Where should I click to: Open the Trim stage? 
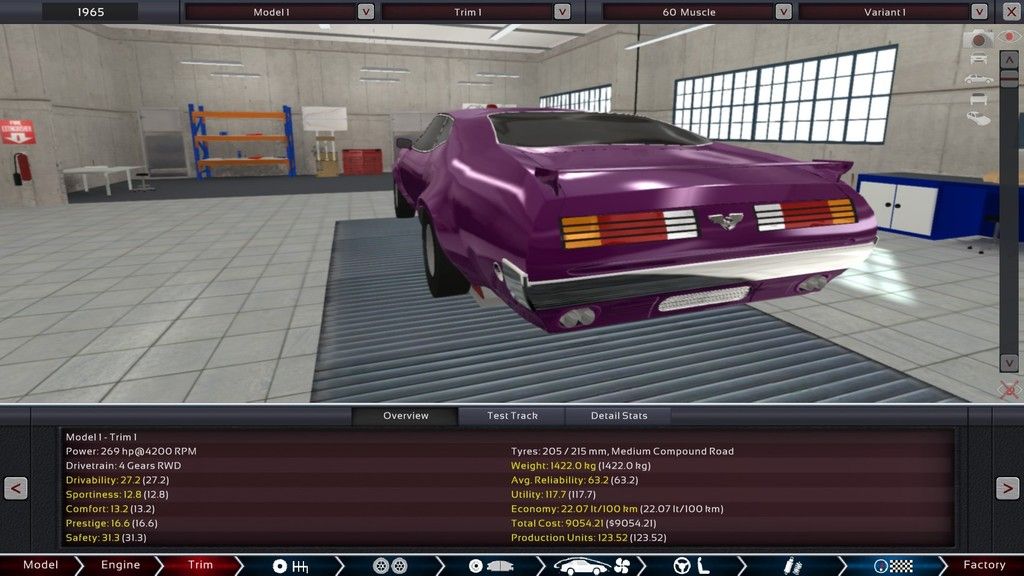click(x=200, y=566)
